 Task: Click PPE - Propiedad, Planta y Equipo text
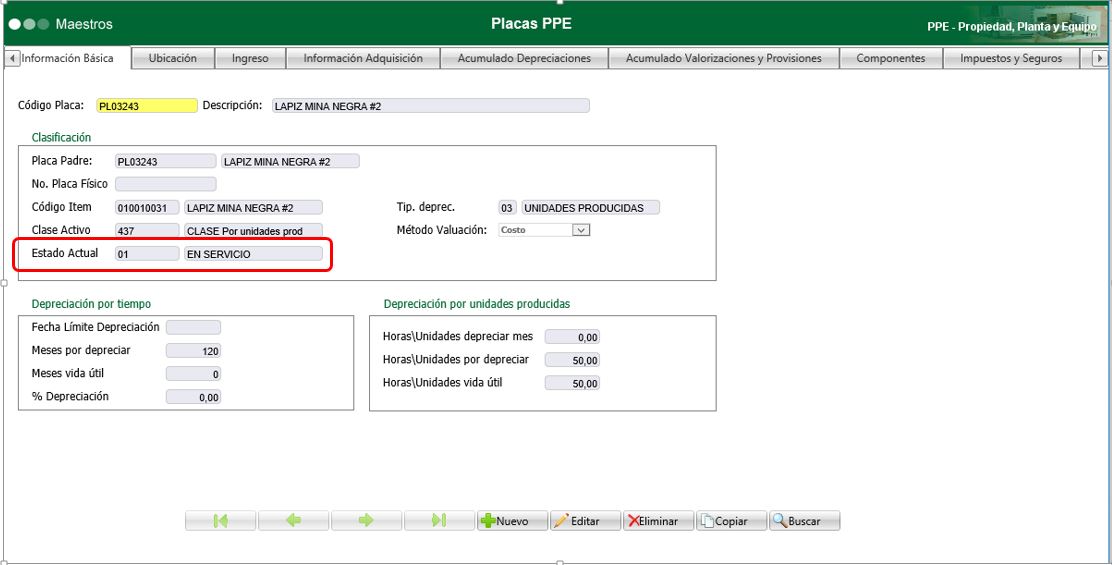pyautogui.click(x=1012, y=27)
